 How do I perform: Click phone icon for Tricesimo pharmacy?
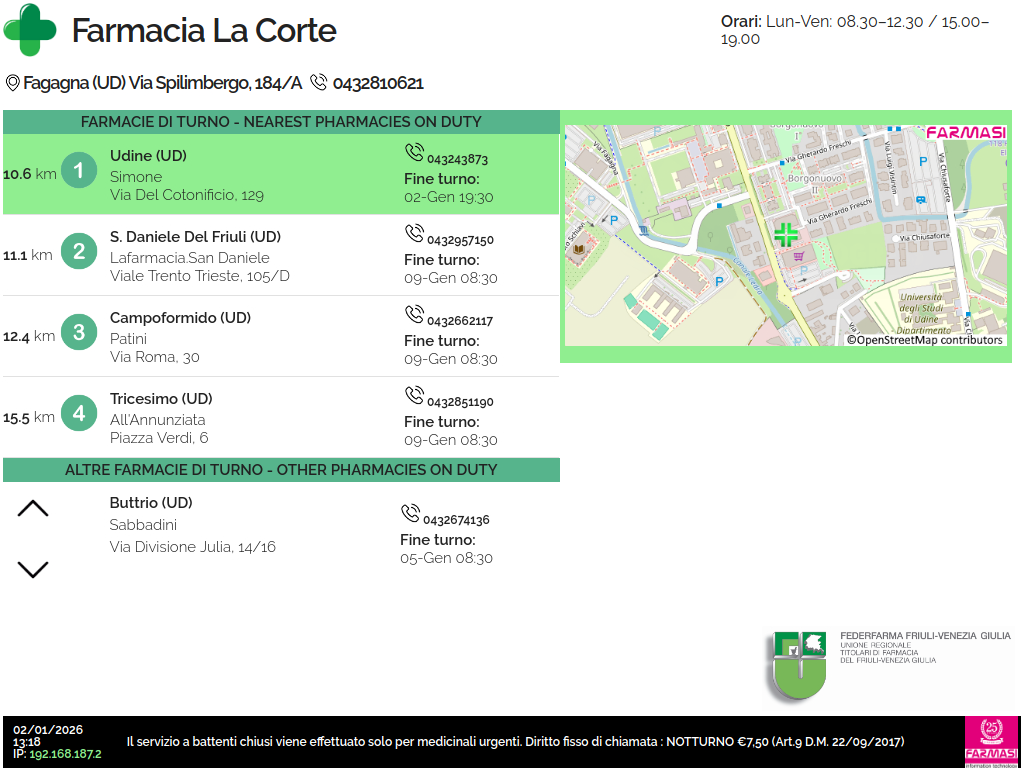[x=414, y=396]
